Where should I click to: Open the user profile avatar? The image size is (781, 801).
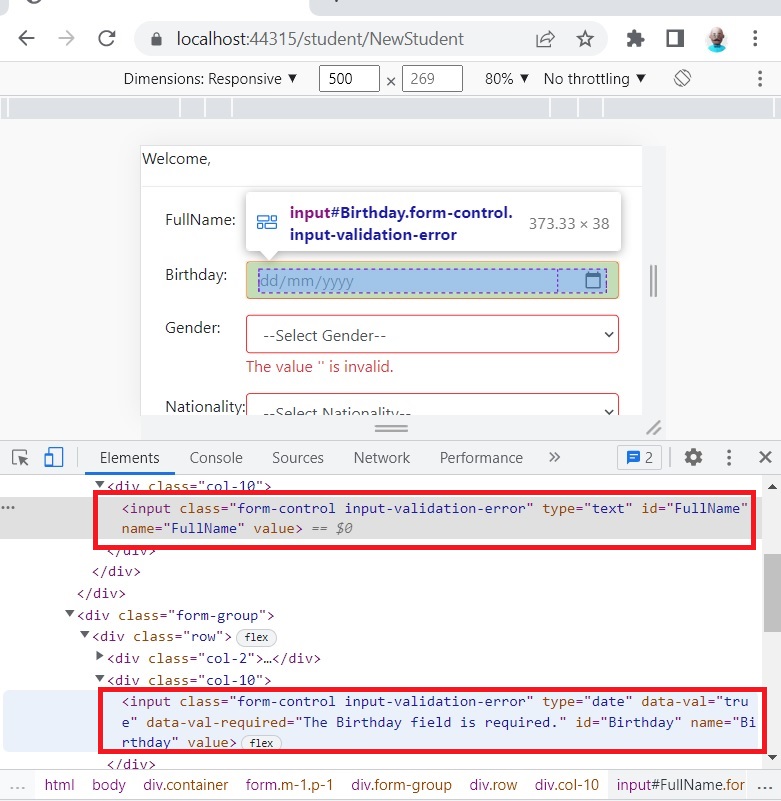pos(716,39)
